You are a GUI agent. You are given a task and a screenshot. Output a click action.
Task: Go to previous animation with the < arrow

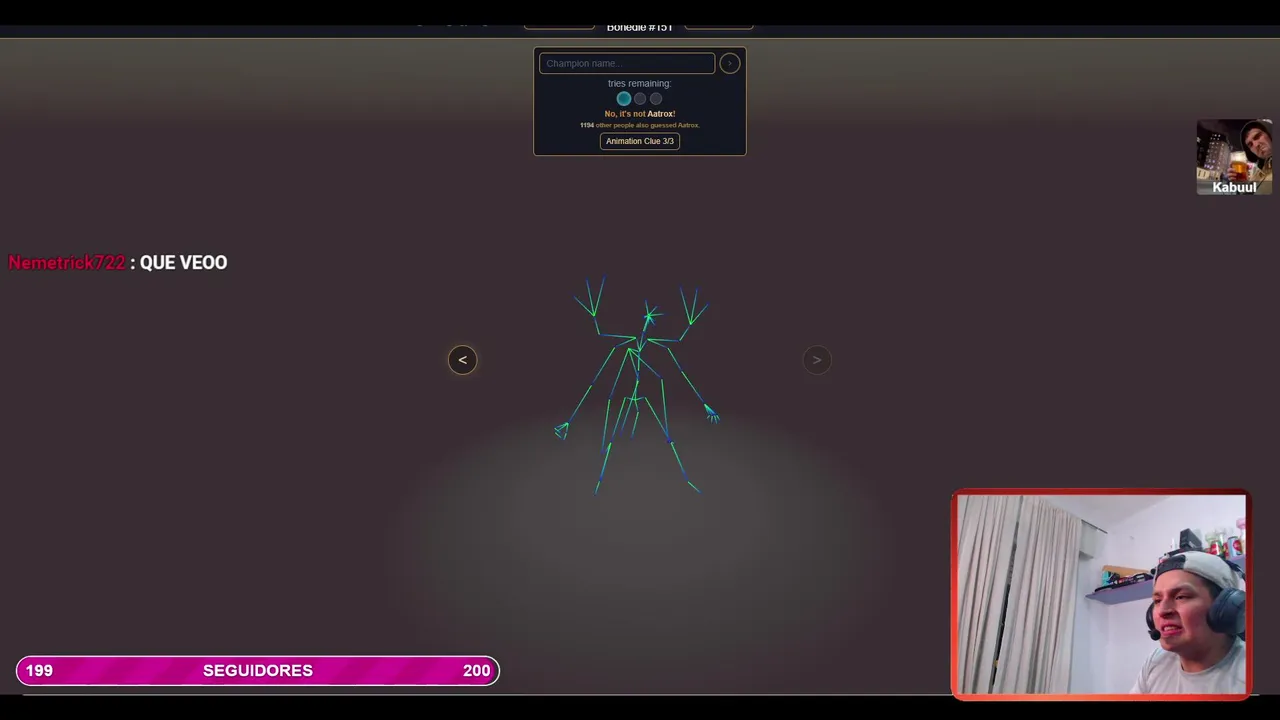pos(462,360)
